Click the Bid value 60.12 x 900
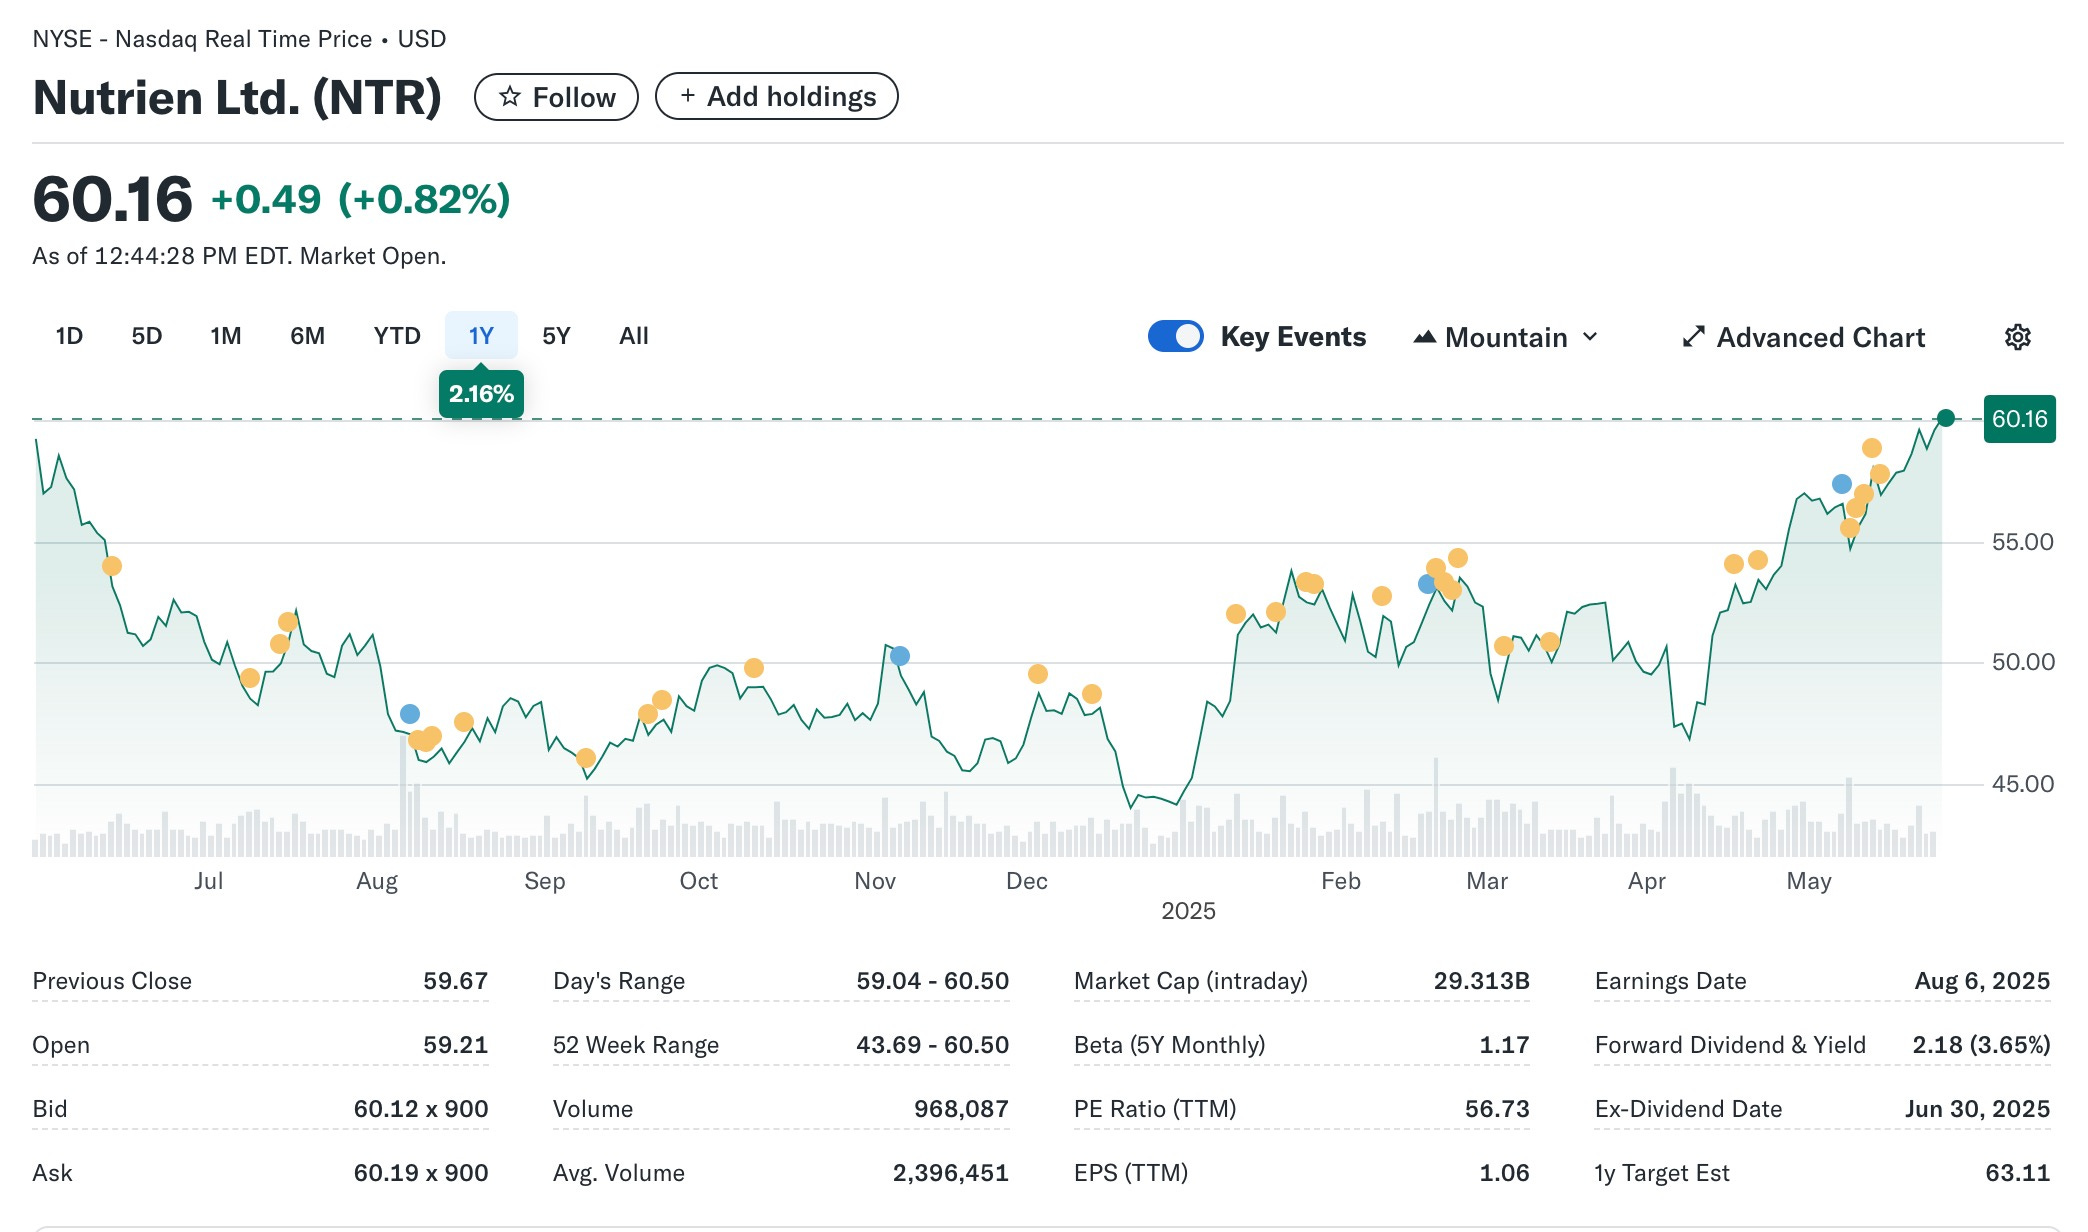This screenshot has height=1232, width=2088. click(421, 1109)
